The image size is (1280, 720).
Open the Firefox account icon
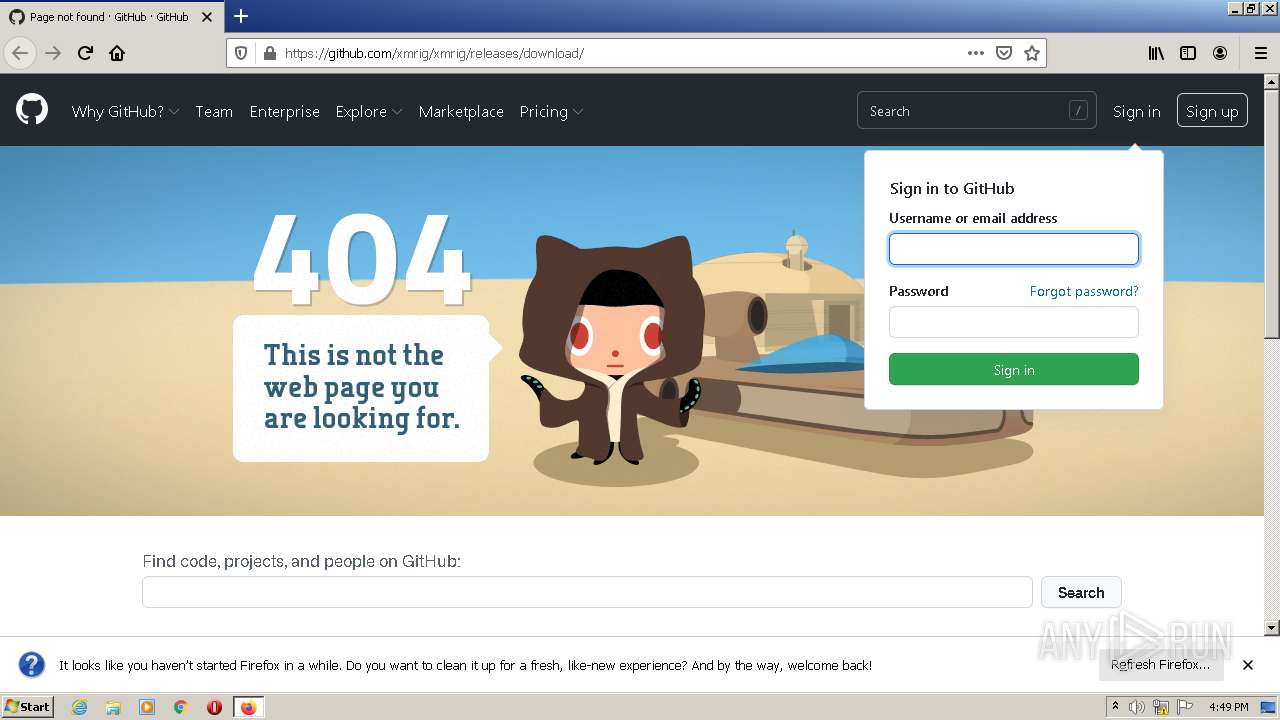click(1220, 53)
